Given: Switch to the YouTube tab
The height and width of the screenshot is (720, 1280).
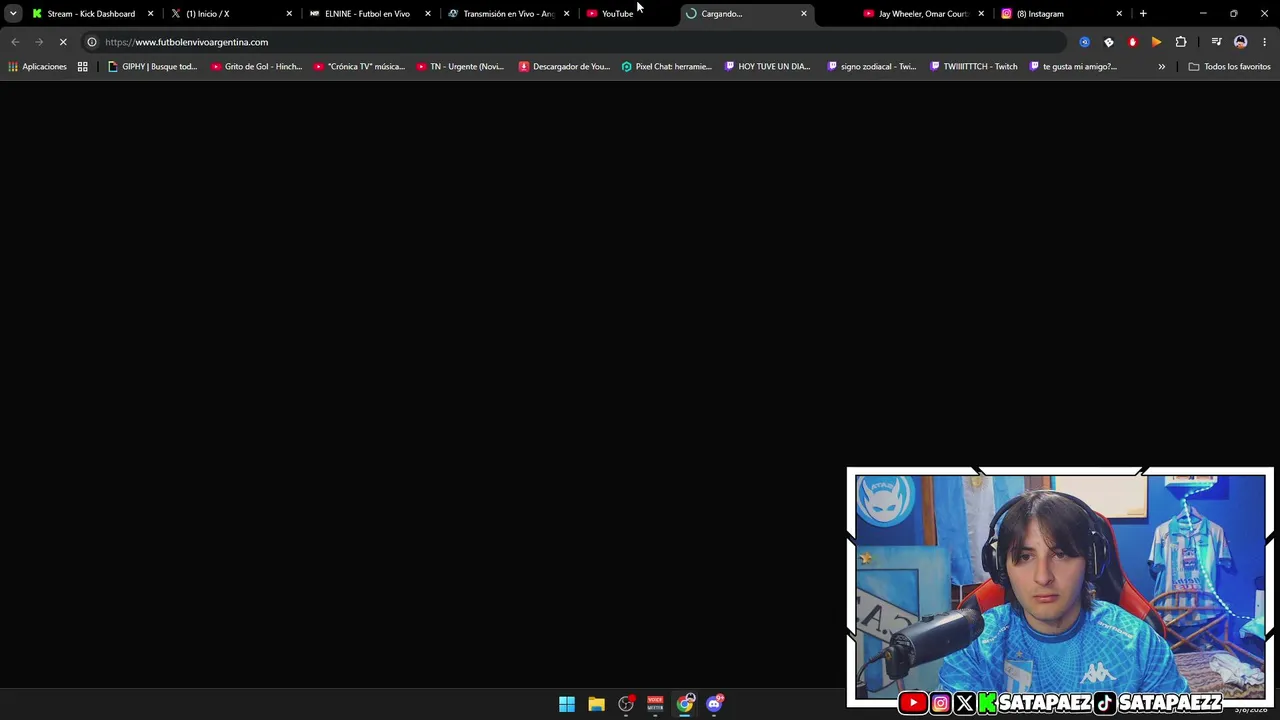Looking at the screenshot, I should click(x=617, y=14).
